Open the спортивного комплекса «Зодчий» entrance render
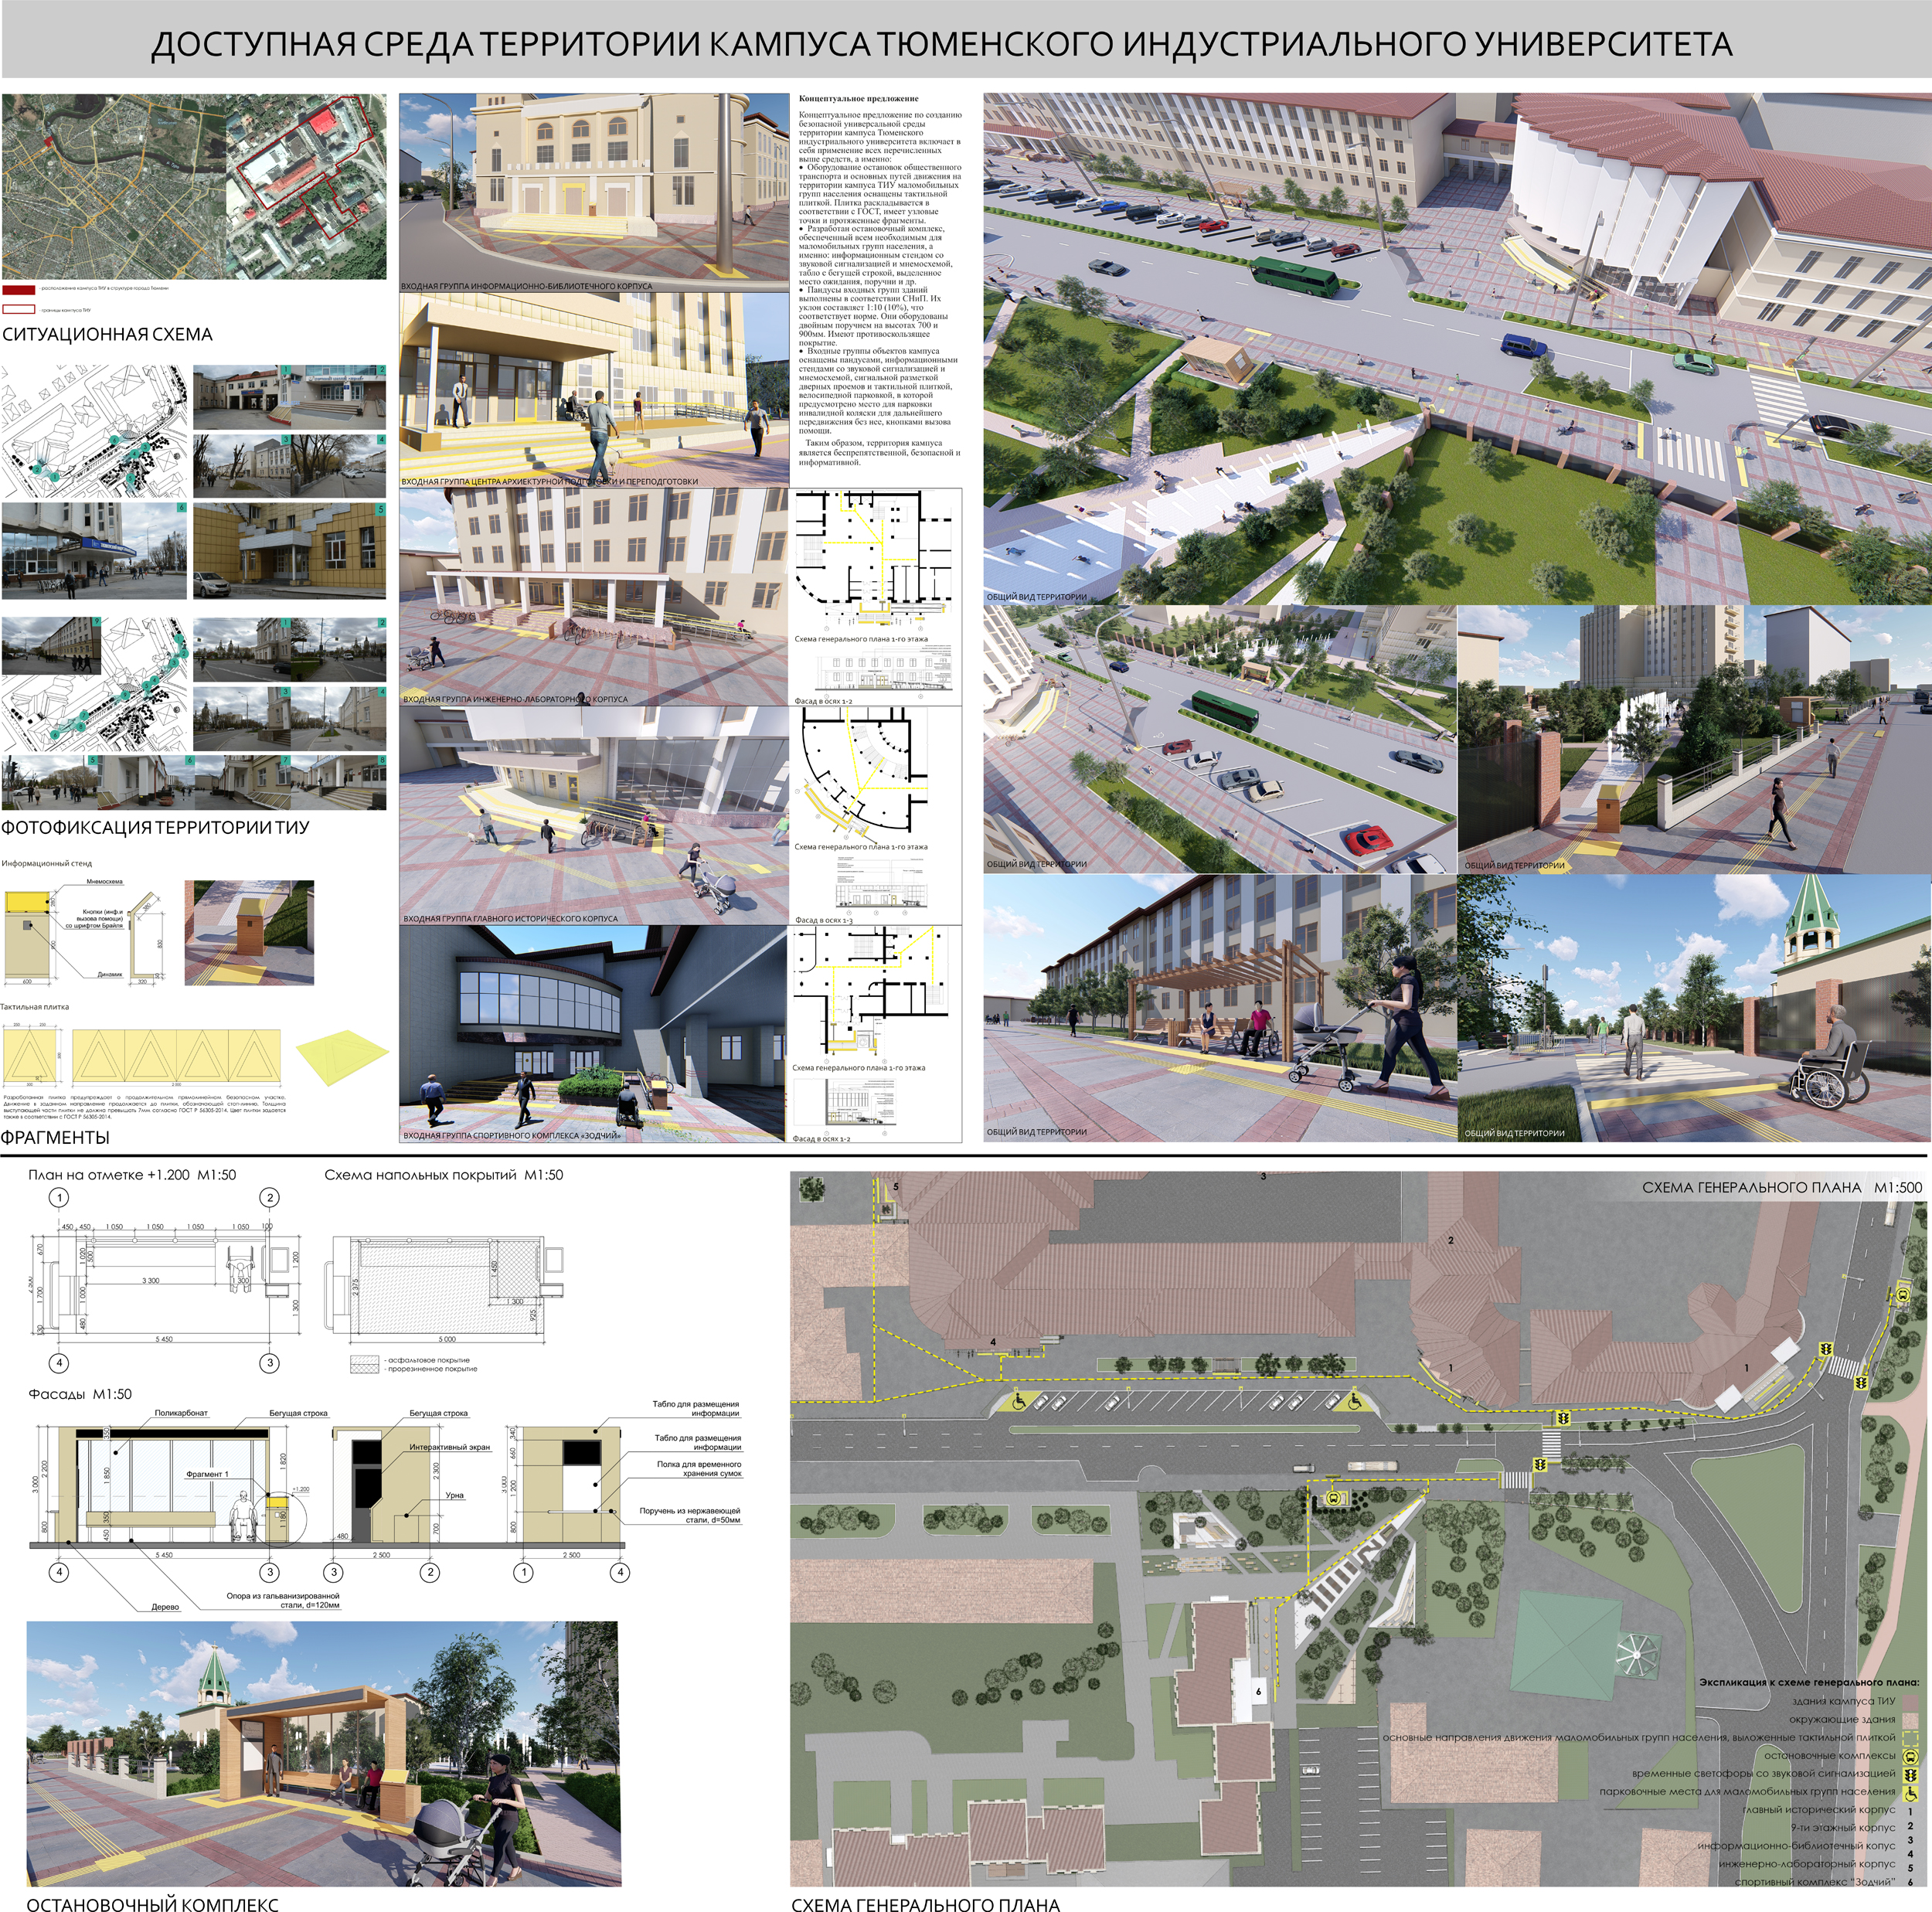This screenshot has width=1932, height=1912. [x=593, y=1034]
